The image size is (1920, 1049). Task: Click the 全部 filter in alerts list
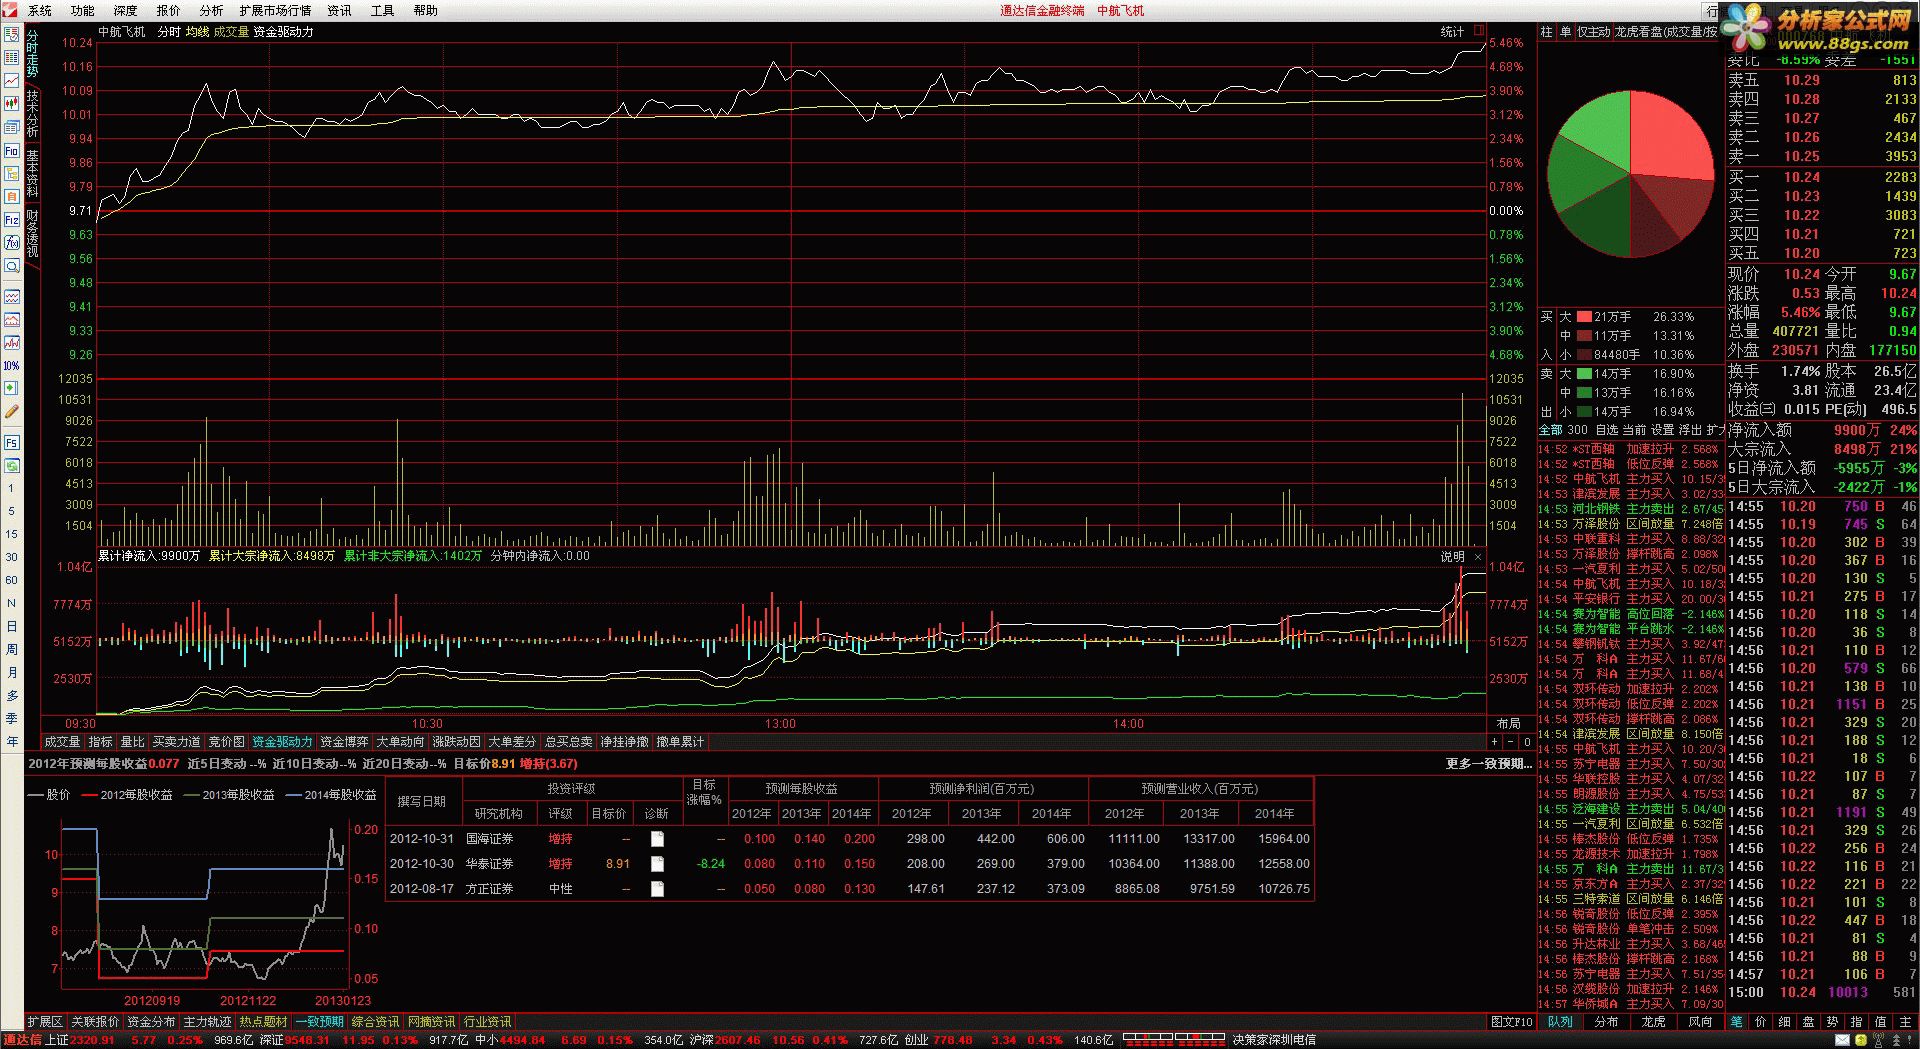coord(1550,430)
